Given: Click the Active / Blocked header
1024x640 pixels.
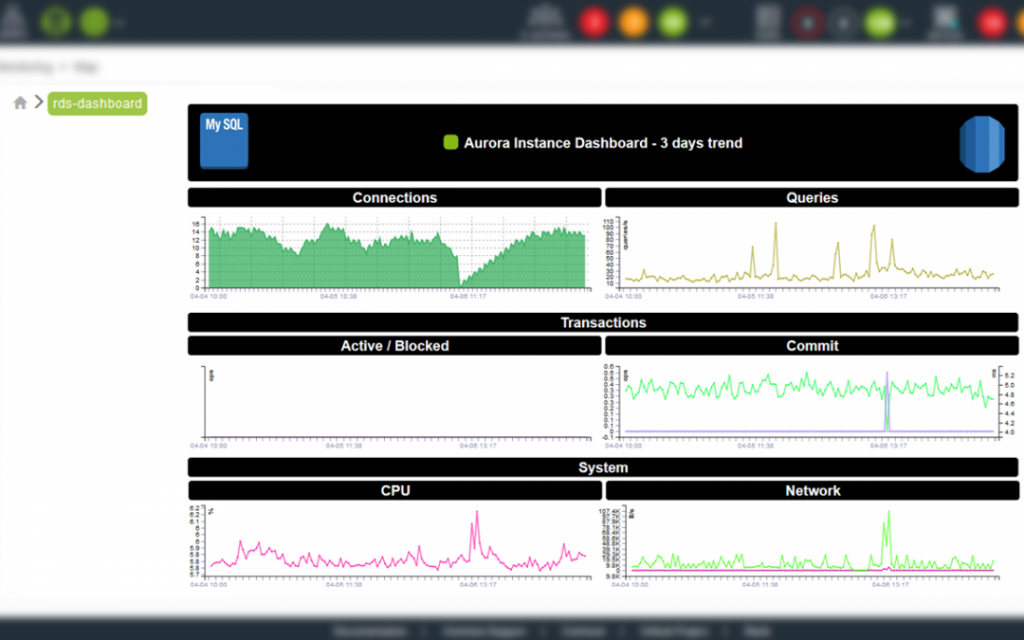Looking at the screenshot, I should [x=394, y=346].
